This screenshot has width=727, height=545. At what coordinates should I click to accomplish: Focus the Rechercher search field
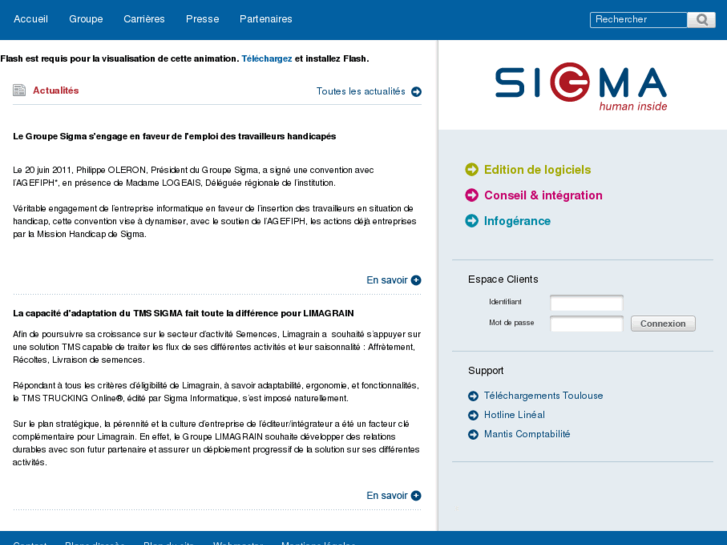[x=638, y=20]
